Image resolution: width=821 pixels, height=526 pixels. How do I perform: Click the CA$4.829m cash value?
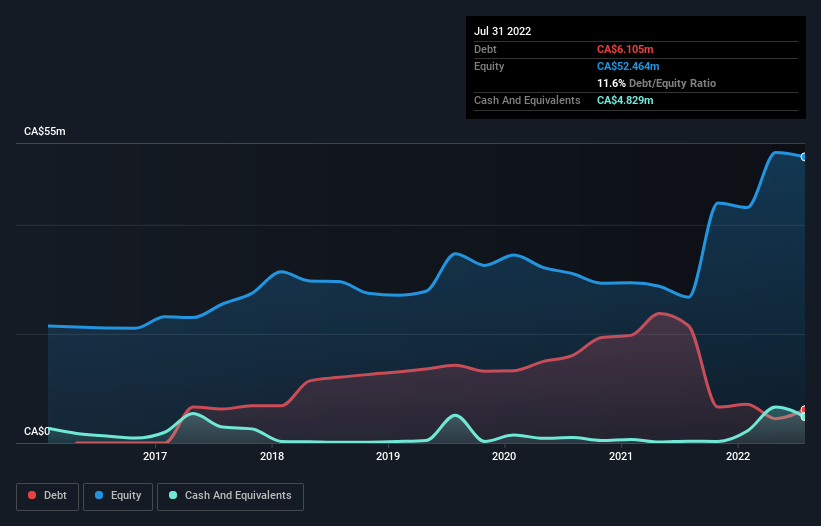pos(625,100)
